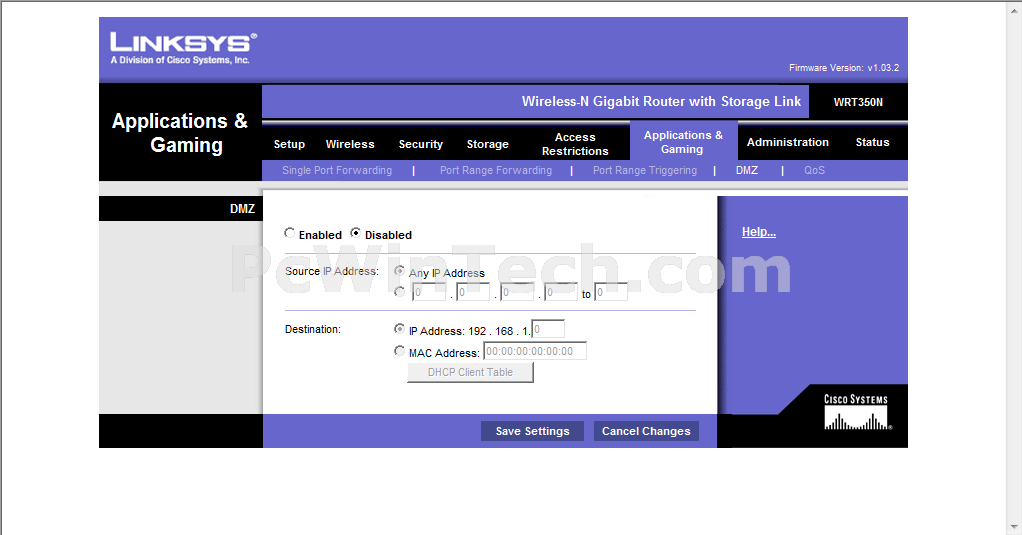
Task: Click the destination IP last octet field
Action: tap(548, 329)
